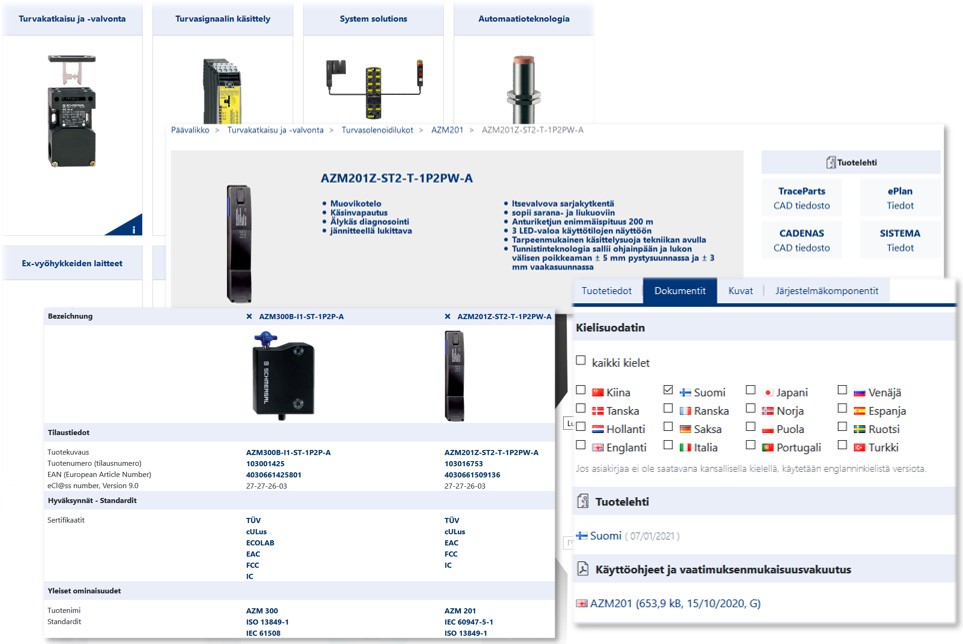Click the AZM300B comparison product image
Viewport: 963px width, 644px height.
[x=283, y=375]
